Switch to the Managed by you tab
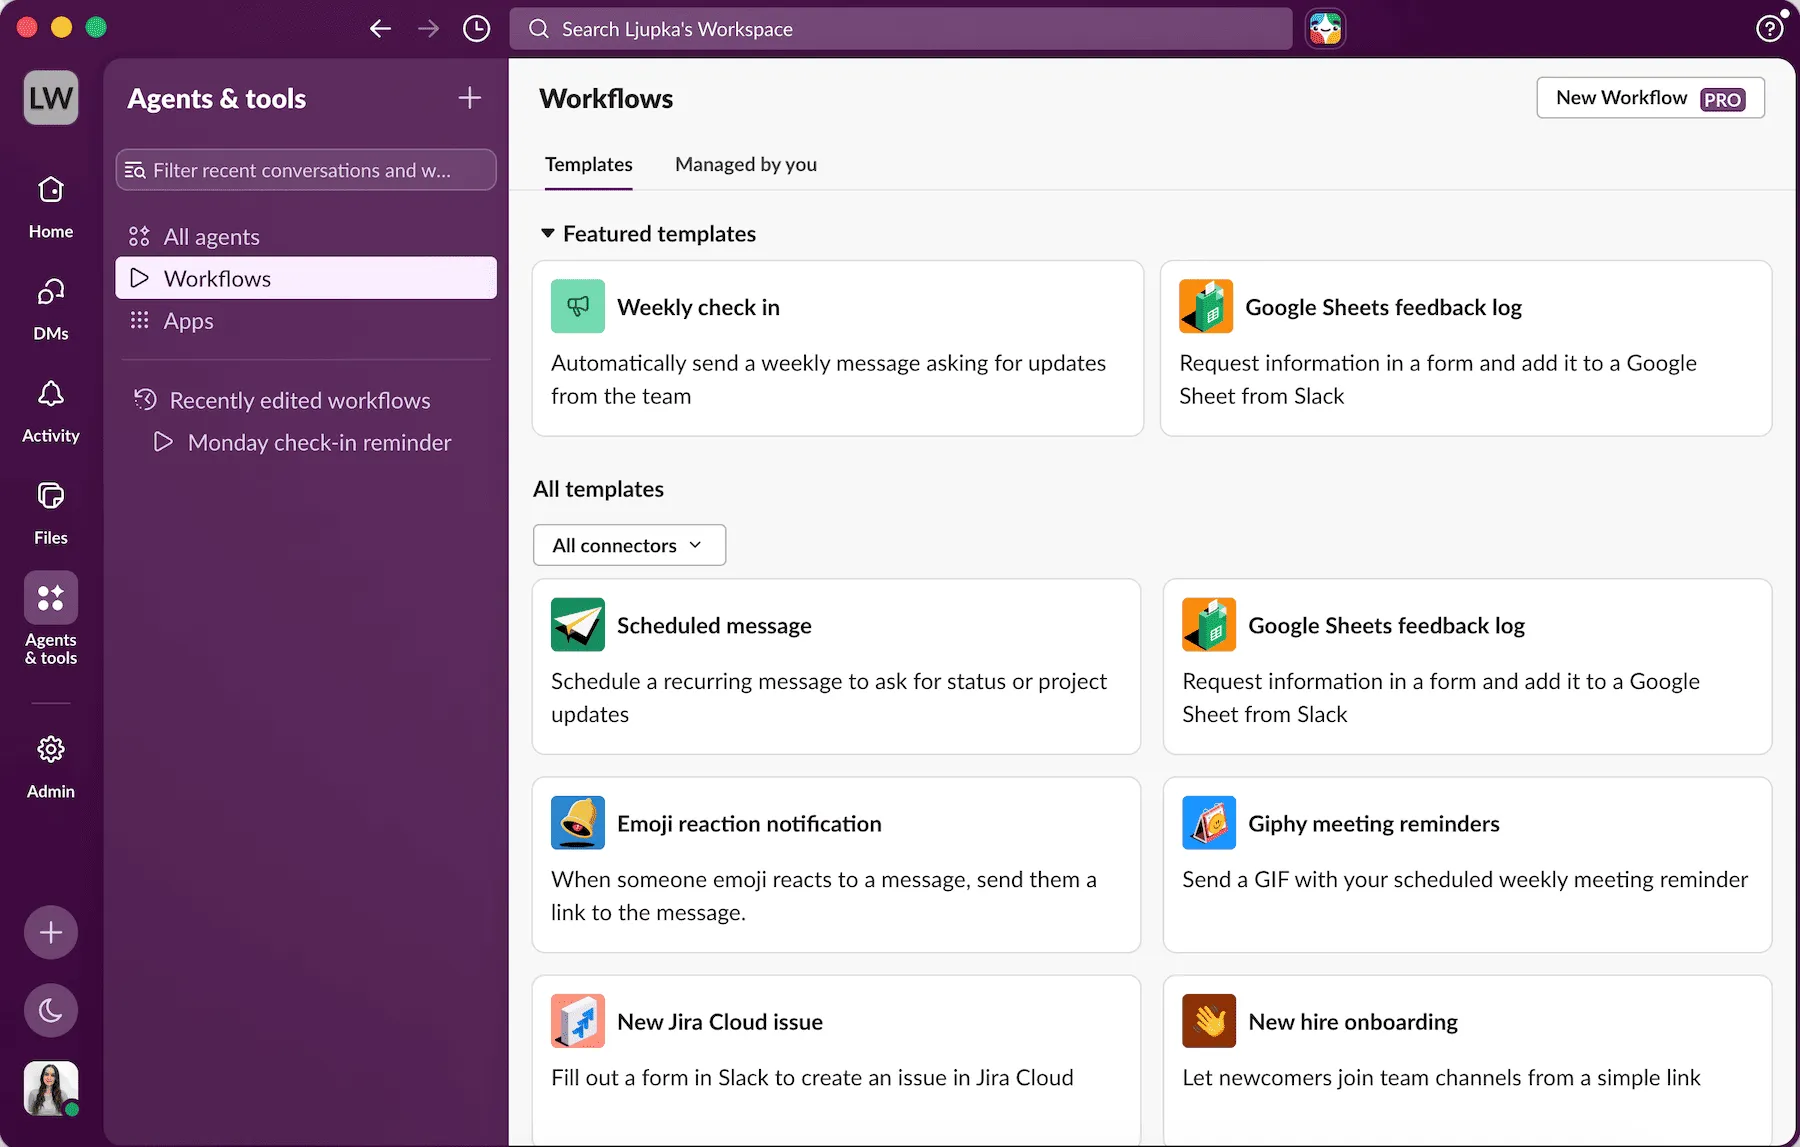Image resolution: width=1800 pixels, height=1147 pixels. click(746, 164)
